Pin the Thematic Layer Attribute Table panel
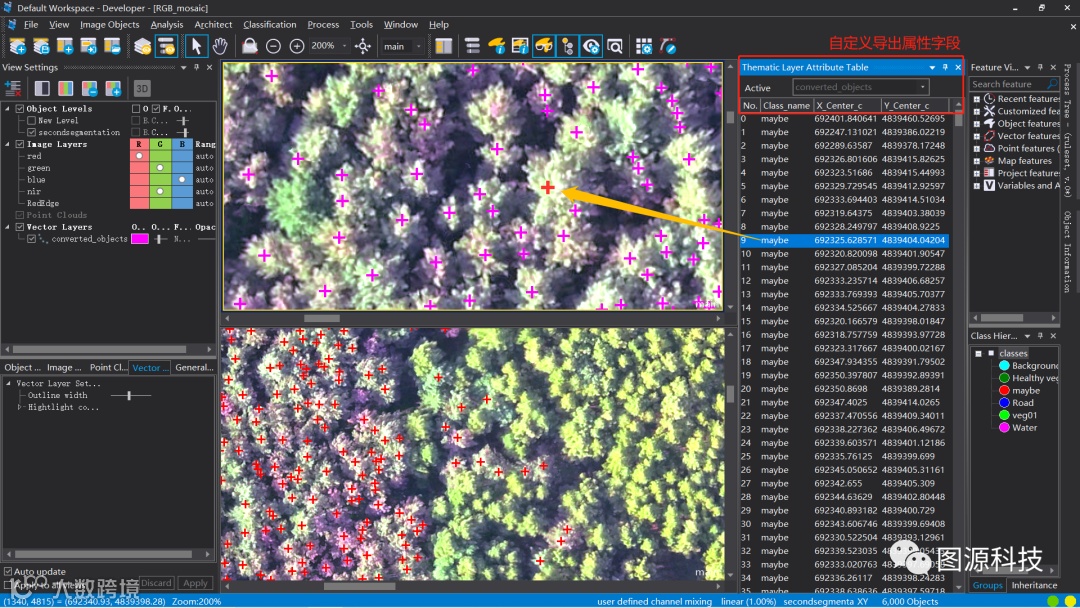Viewport: 1080px width, 608px height. coord(945,68)
